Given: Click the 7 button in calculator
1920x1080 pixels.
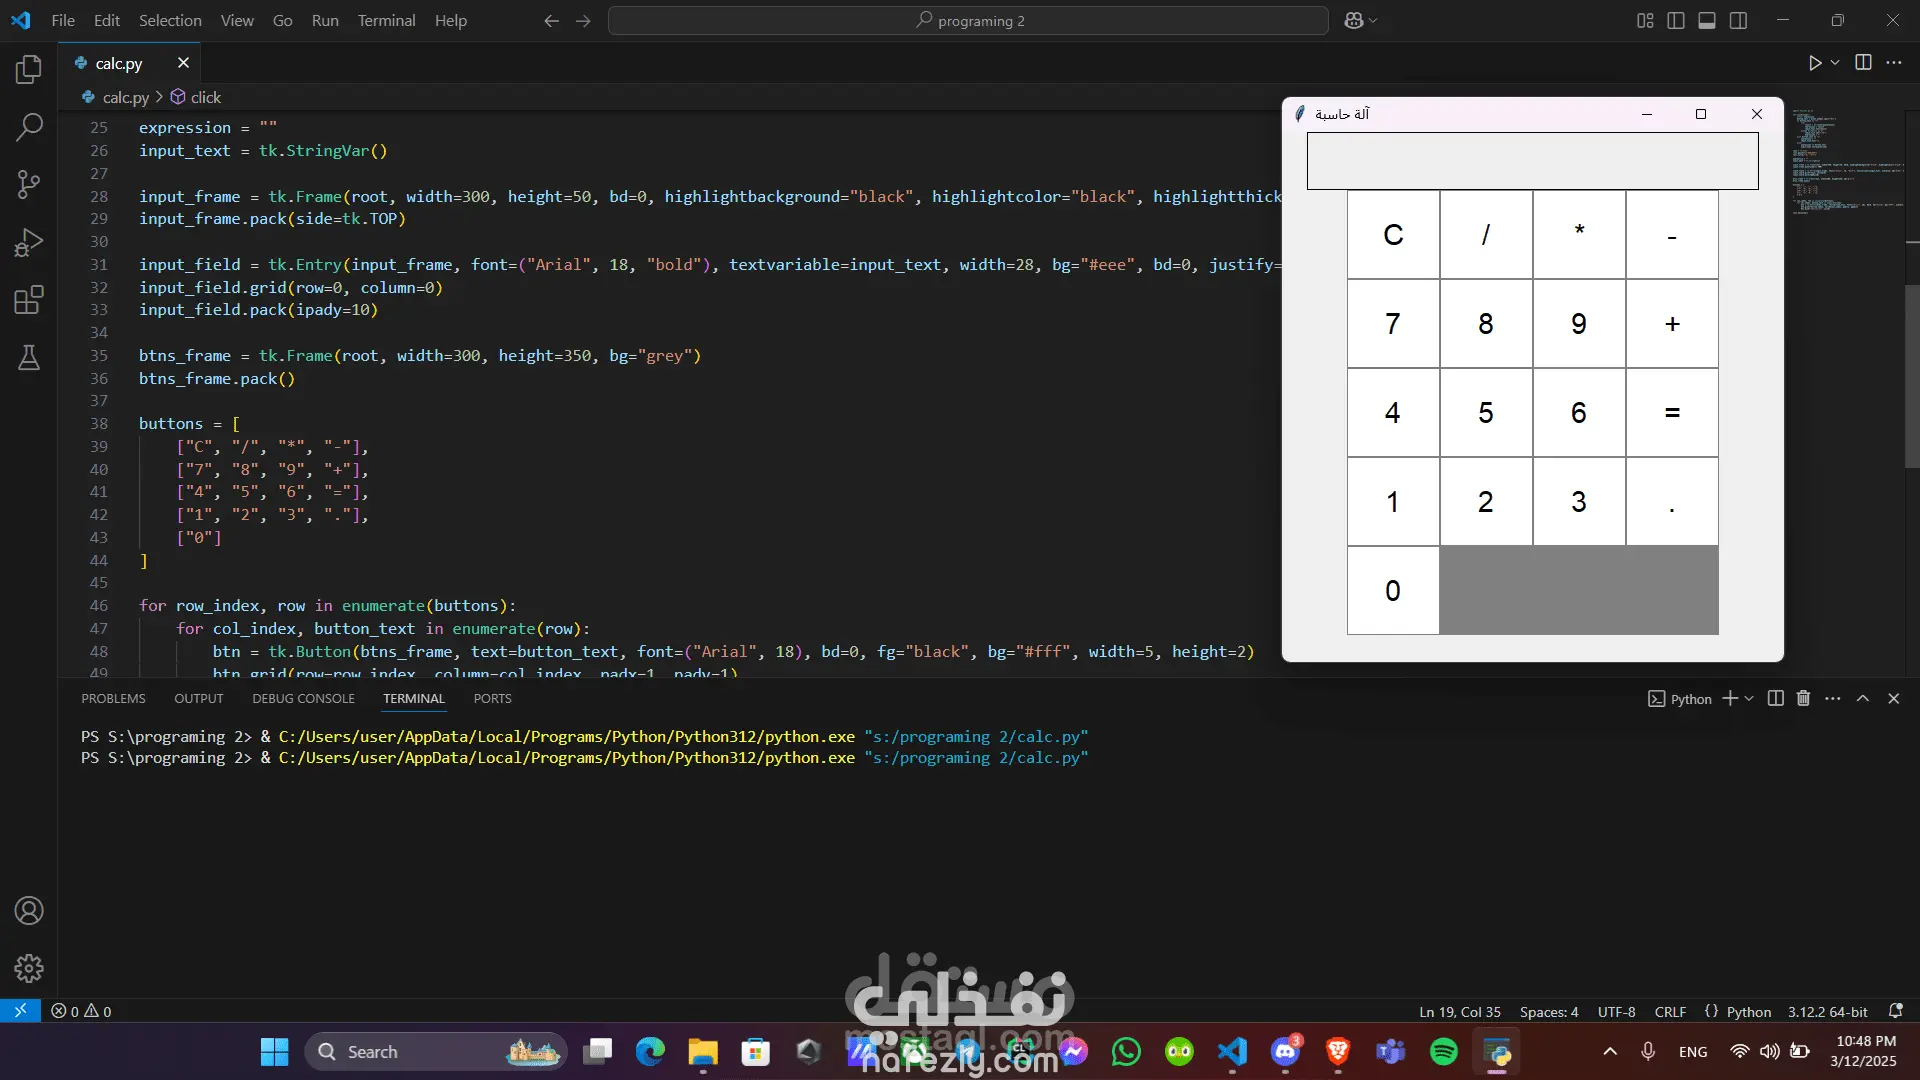Looking at the screenshot, I should click(x=1393, y=324).
